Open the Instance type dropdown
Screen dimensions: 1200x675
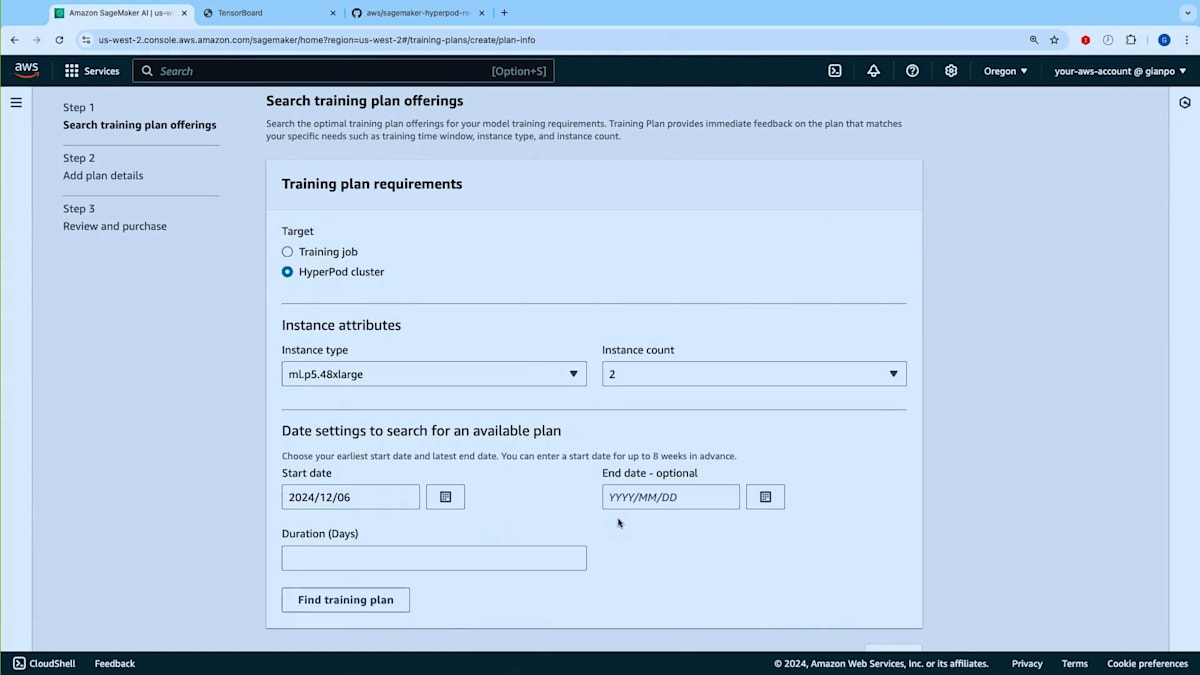[x=434, y=374]
